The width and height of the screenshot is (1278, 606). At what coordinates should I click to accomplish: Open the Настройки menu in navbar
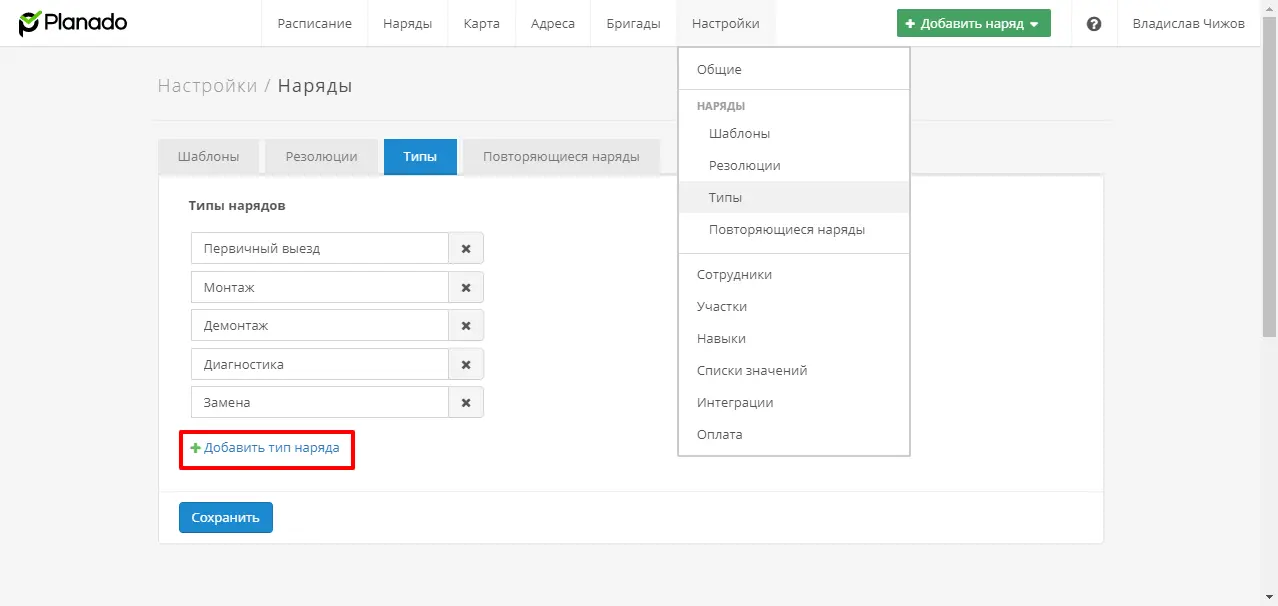[725, 23]
